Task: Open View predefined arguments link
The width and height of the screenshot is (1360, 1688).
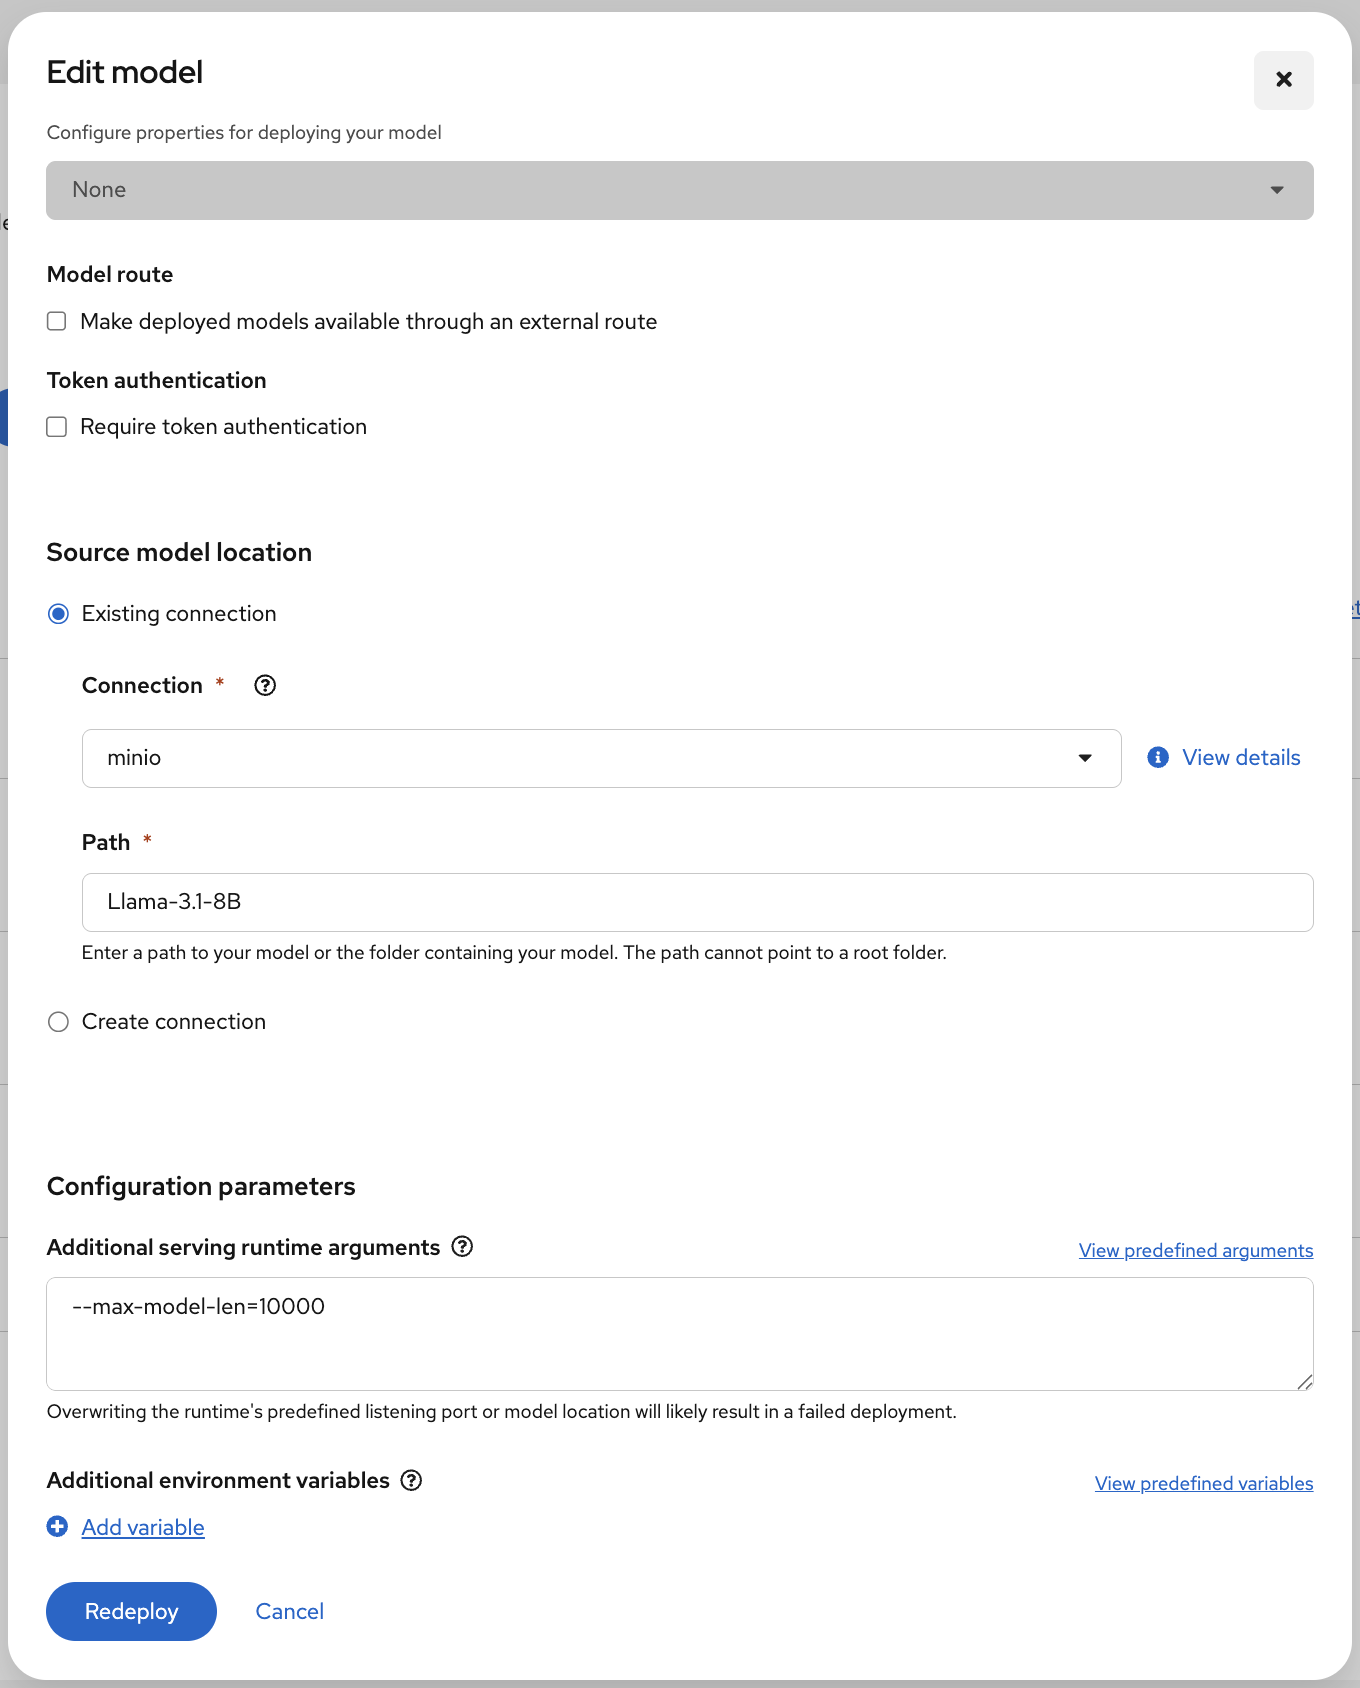Action: (1195, 1251)
